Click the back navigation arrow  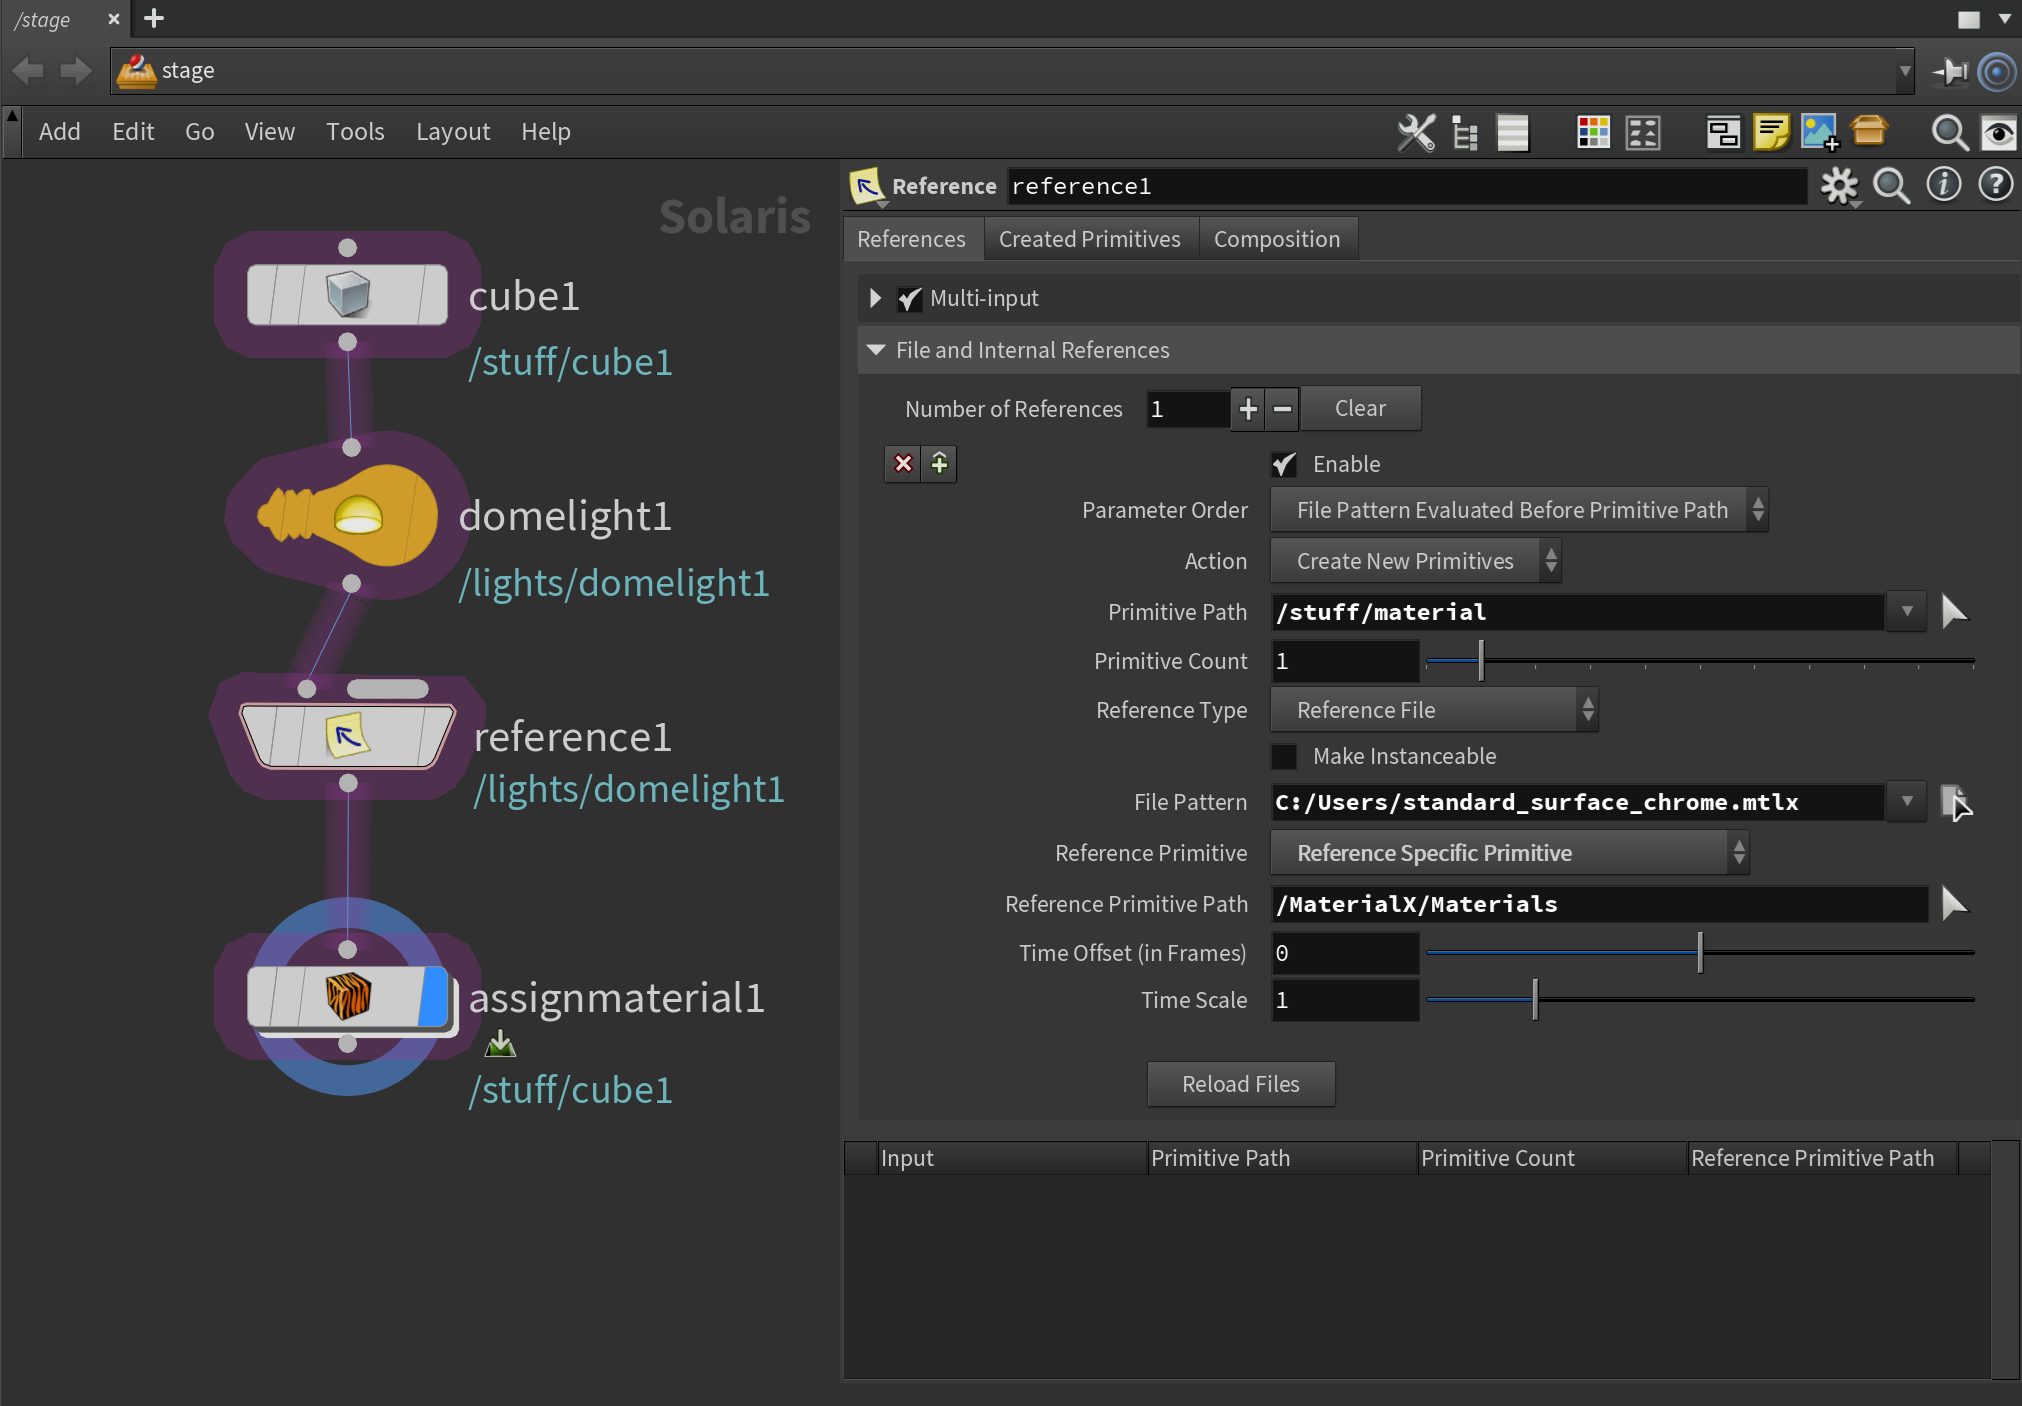27,71
